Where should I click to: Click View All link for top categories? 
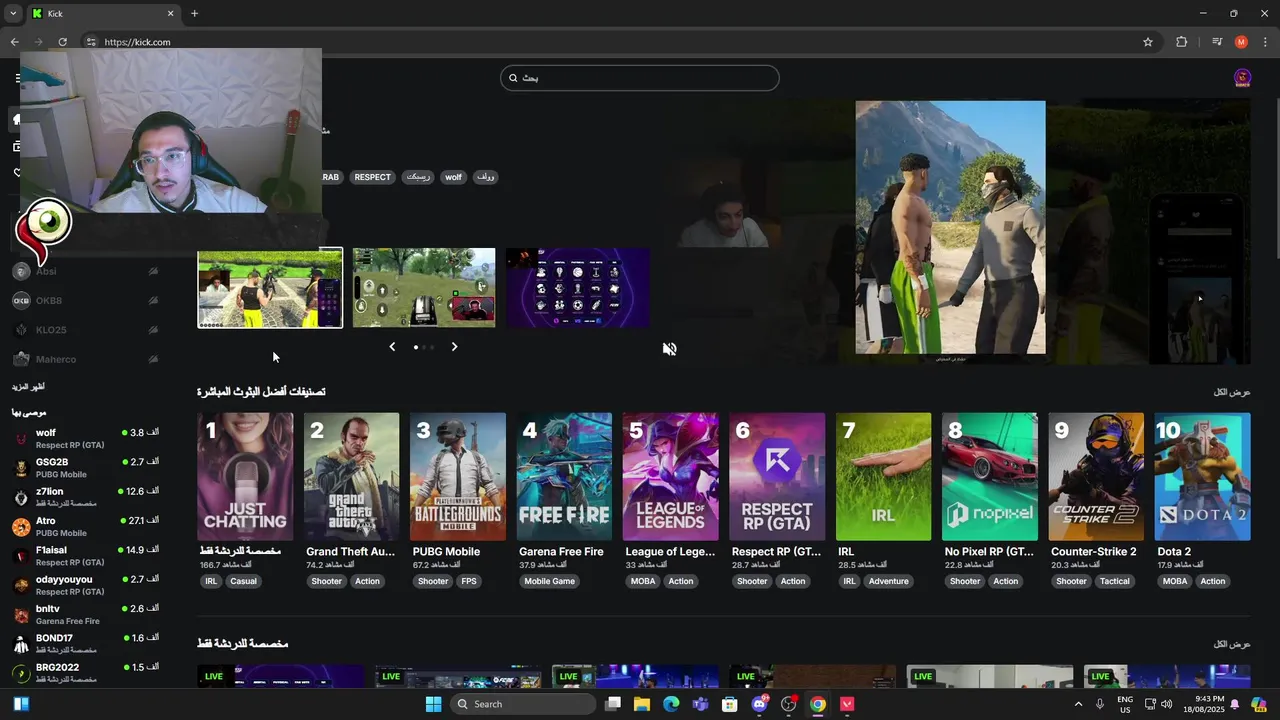[1232, 392]
